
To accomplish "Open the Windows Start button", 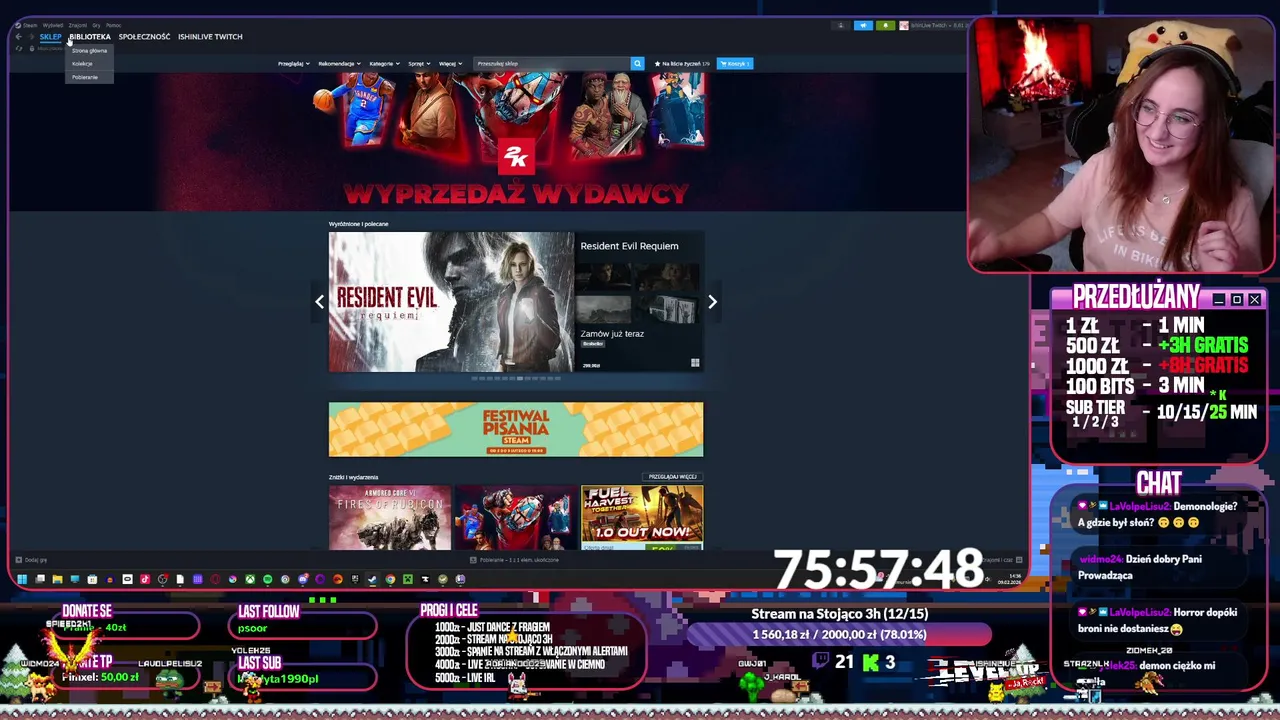I will pyautogui.click(x=22, y=579).
